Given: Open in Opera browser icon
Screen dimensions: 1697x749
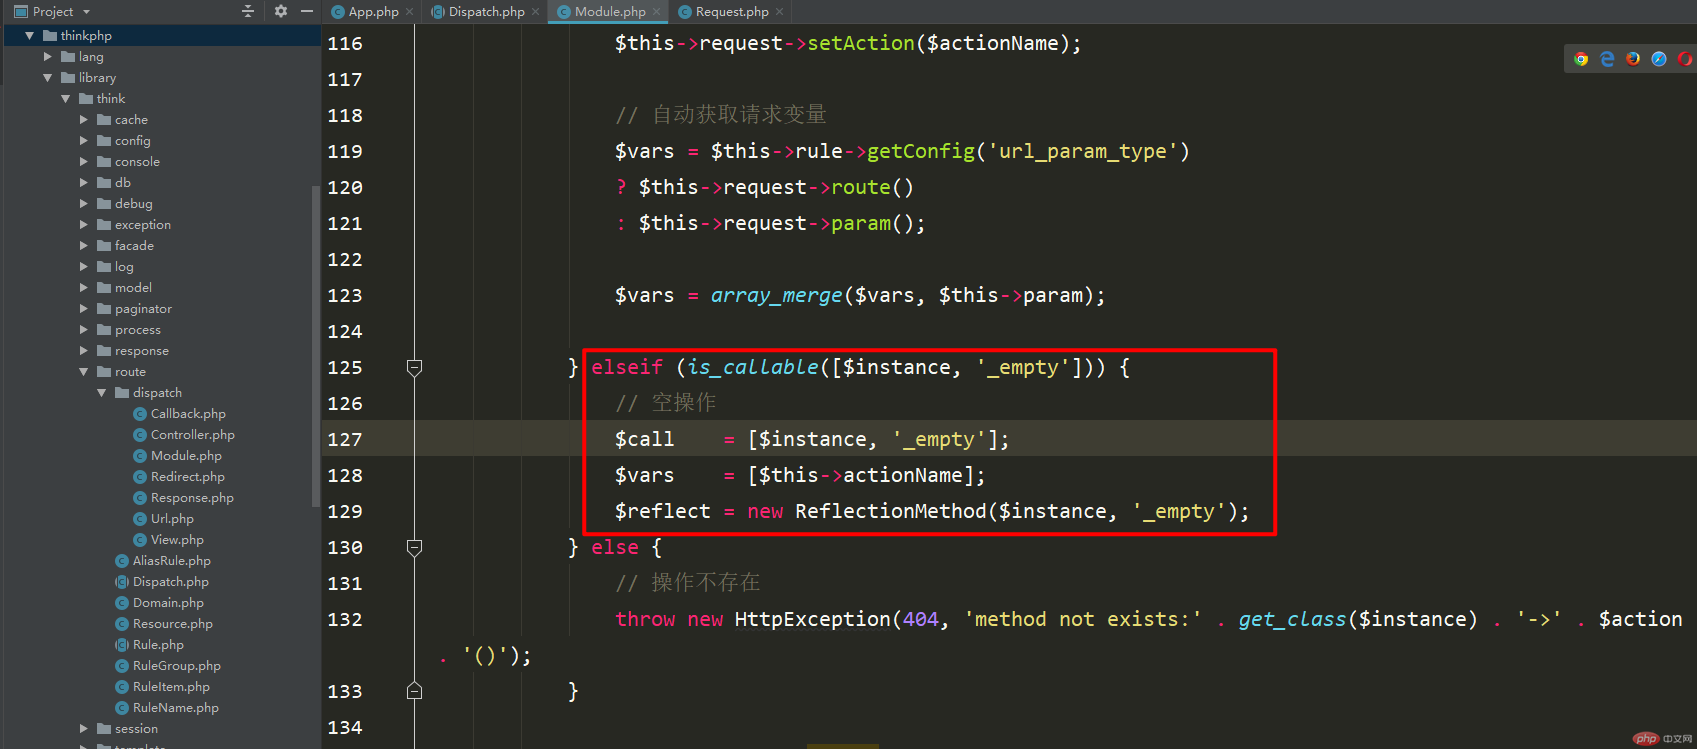Looking at the screenshot, I should coord(1685,59).
